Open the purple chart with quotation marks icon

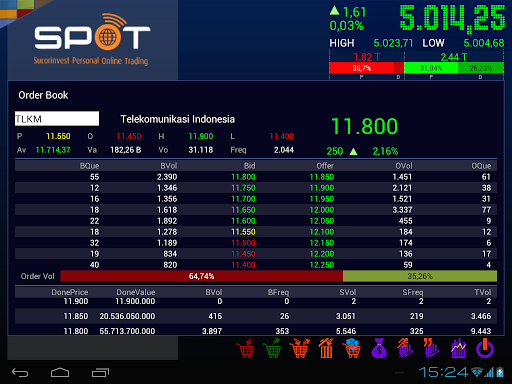(x=432, y=348)
